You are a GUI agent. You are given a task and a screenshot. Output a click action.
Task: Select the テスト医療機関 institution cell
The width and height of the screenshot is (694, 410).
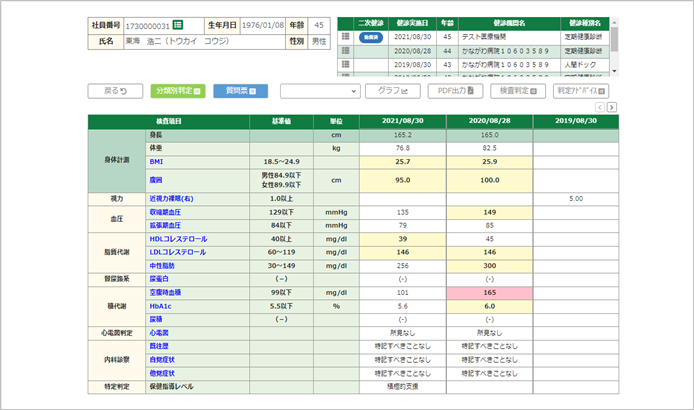pyautogui.click(x=509, y=37)
